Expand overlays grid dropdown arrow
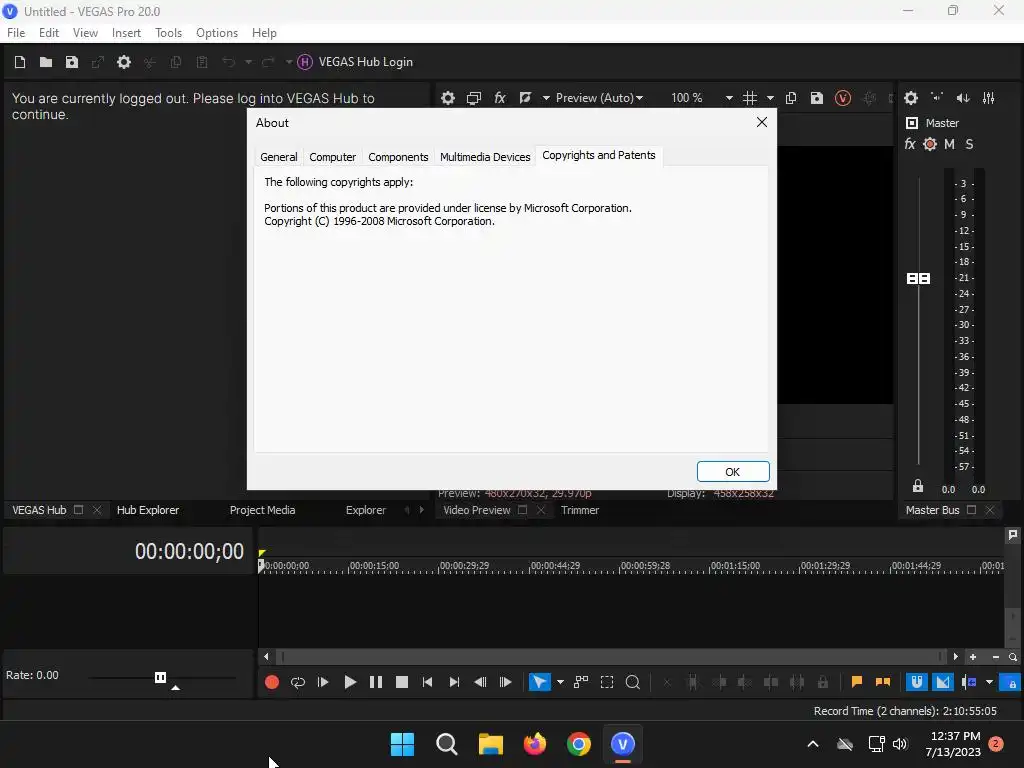This screenshot has width=1024, height=768. tap(770, 98)
